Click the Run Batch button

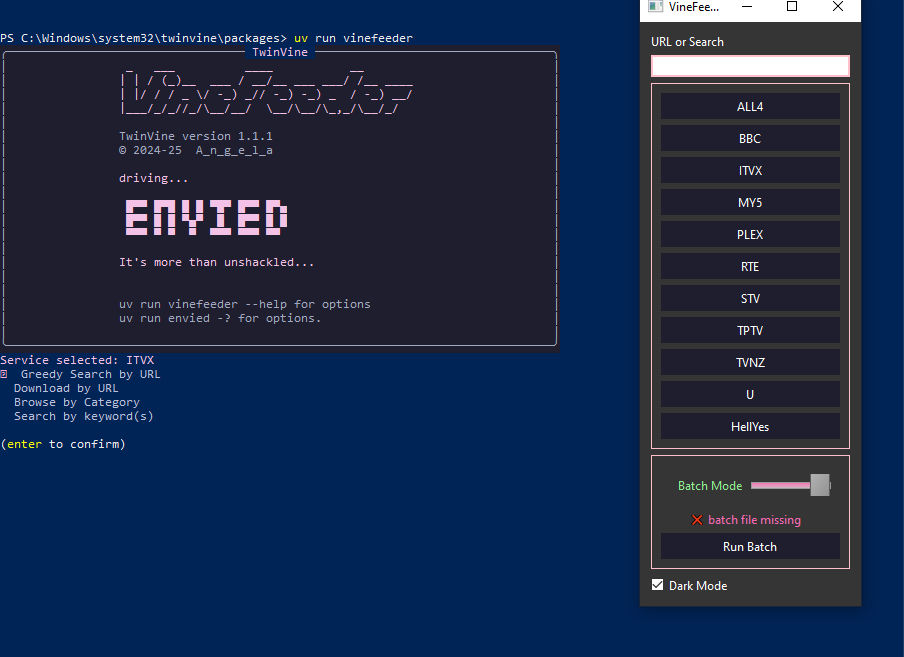click(749, 546)
